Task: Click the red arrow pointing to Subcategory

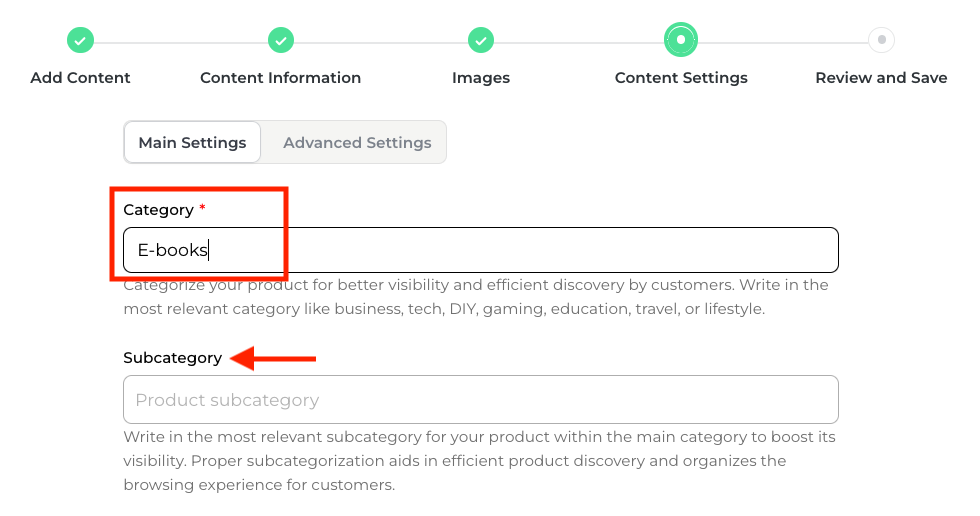Action: [273, 358]
